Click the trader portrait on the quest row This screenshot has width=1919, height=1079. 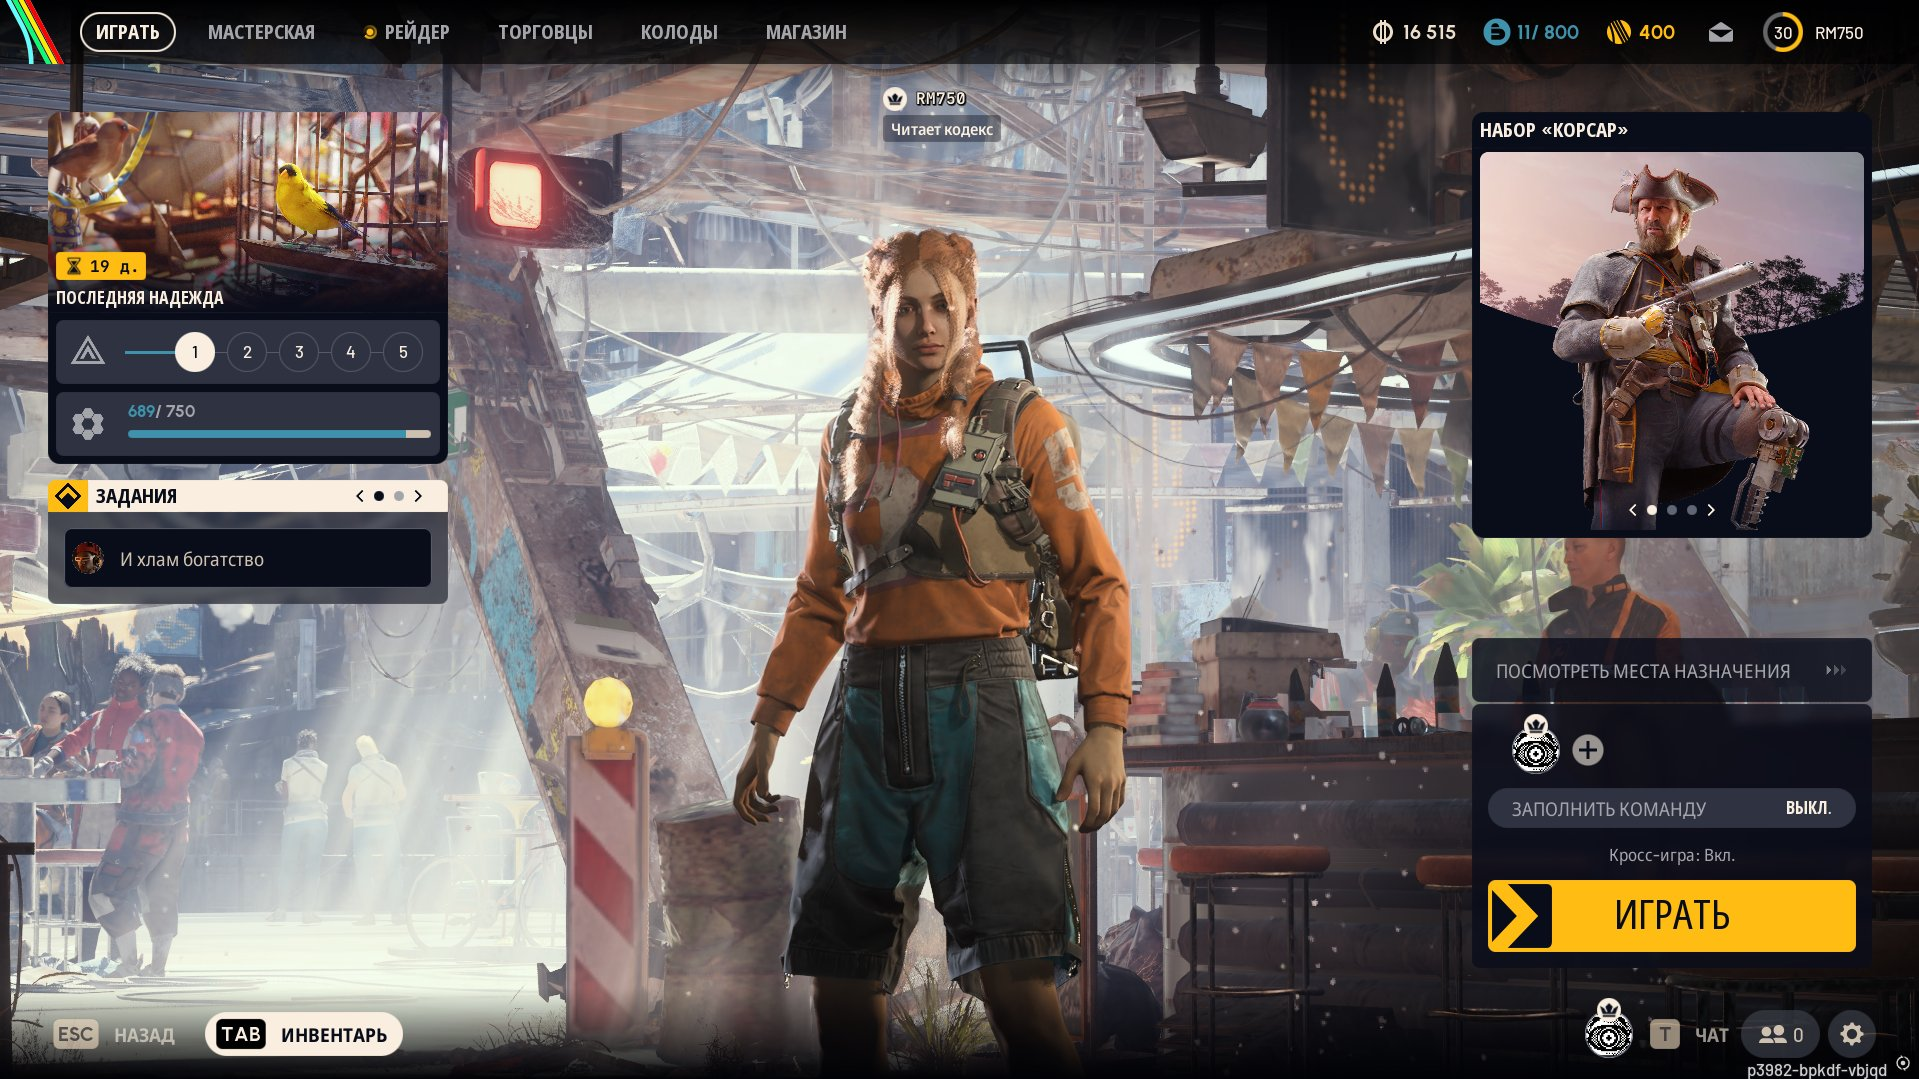(88, 558)
